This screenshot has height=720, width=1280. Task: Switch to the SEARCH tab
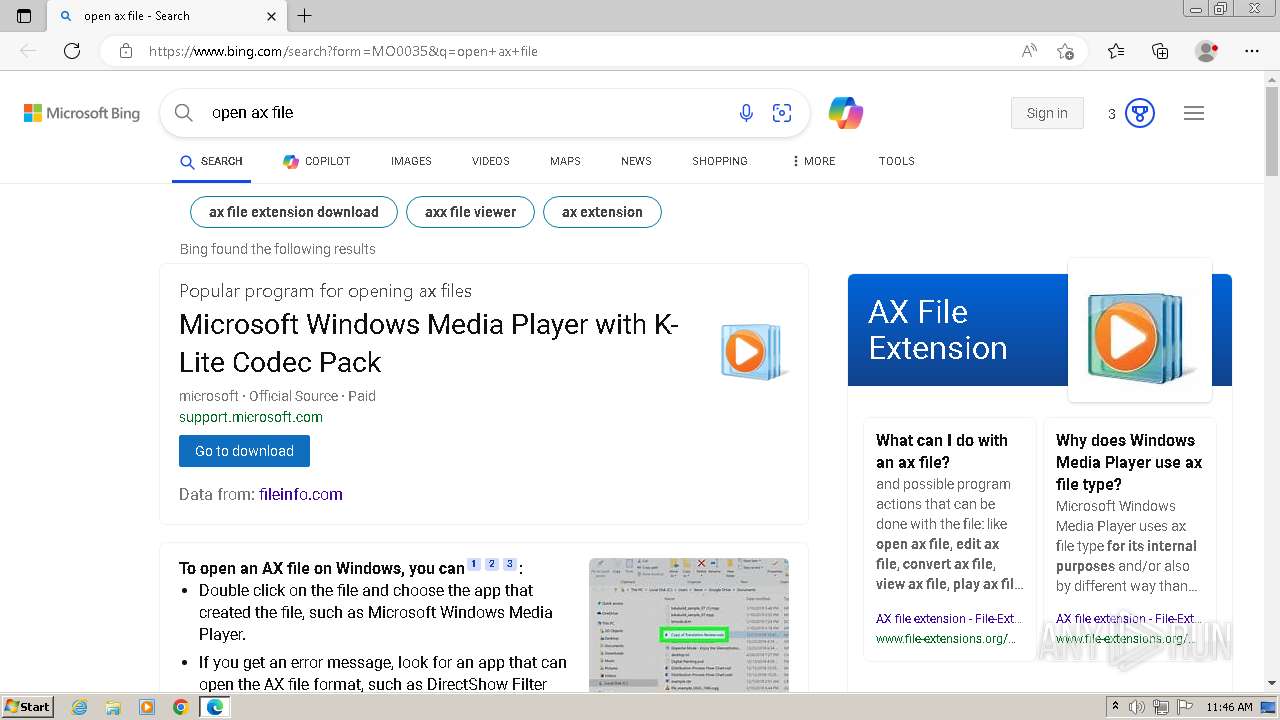(211, 161)
